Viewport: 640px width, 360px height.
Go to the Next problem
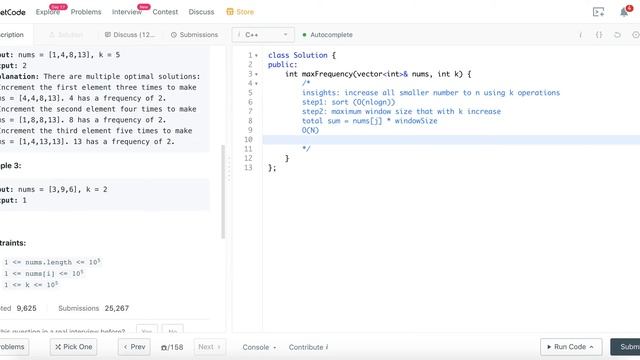pyautogui.click(x=209, y=347)
